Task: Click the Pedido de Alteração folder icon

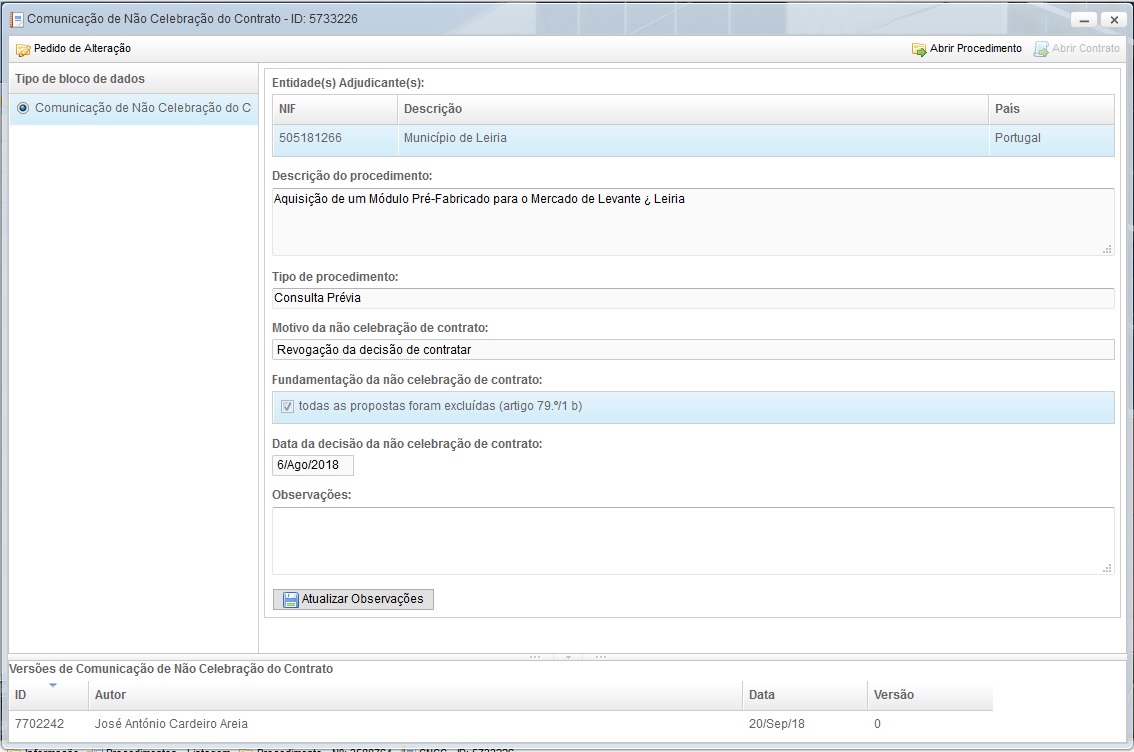Action: (x=23, y=49)
